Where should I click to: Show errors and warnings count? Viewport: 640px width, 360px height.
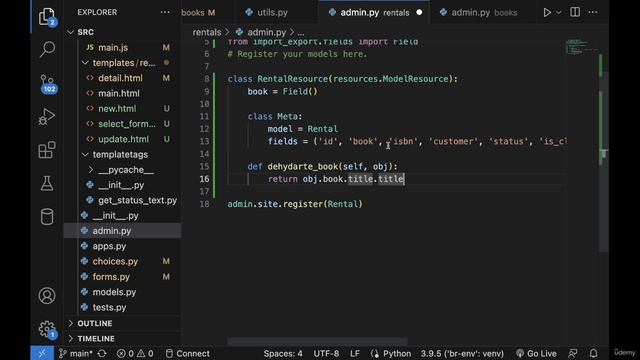(x=135, y=353)
